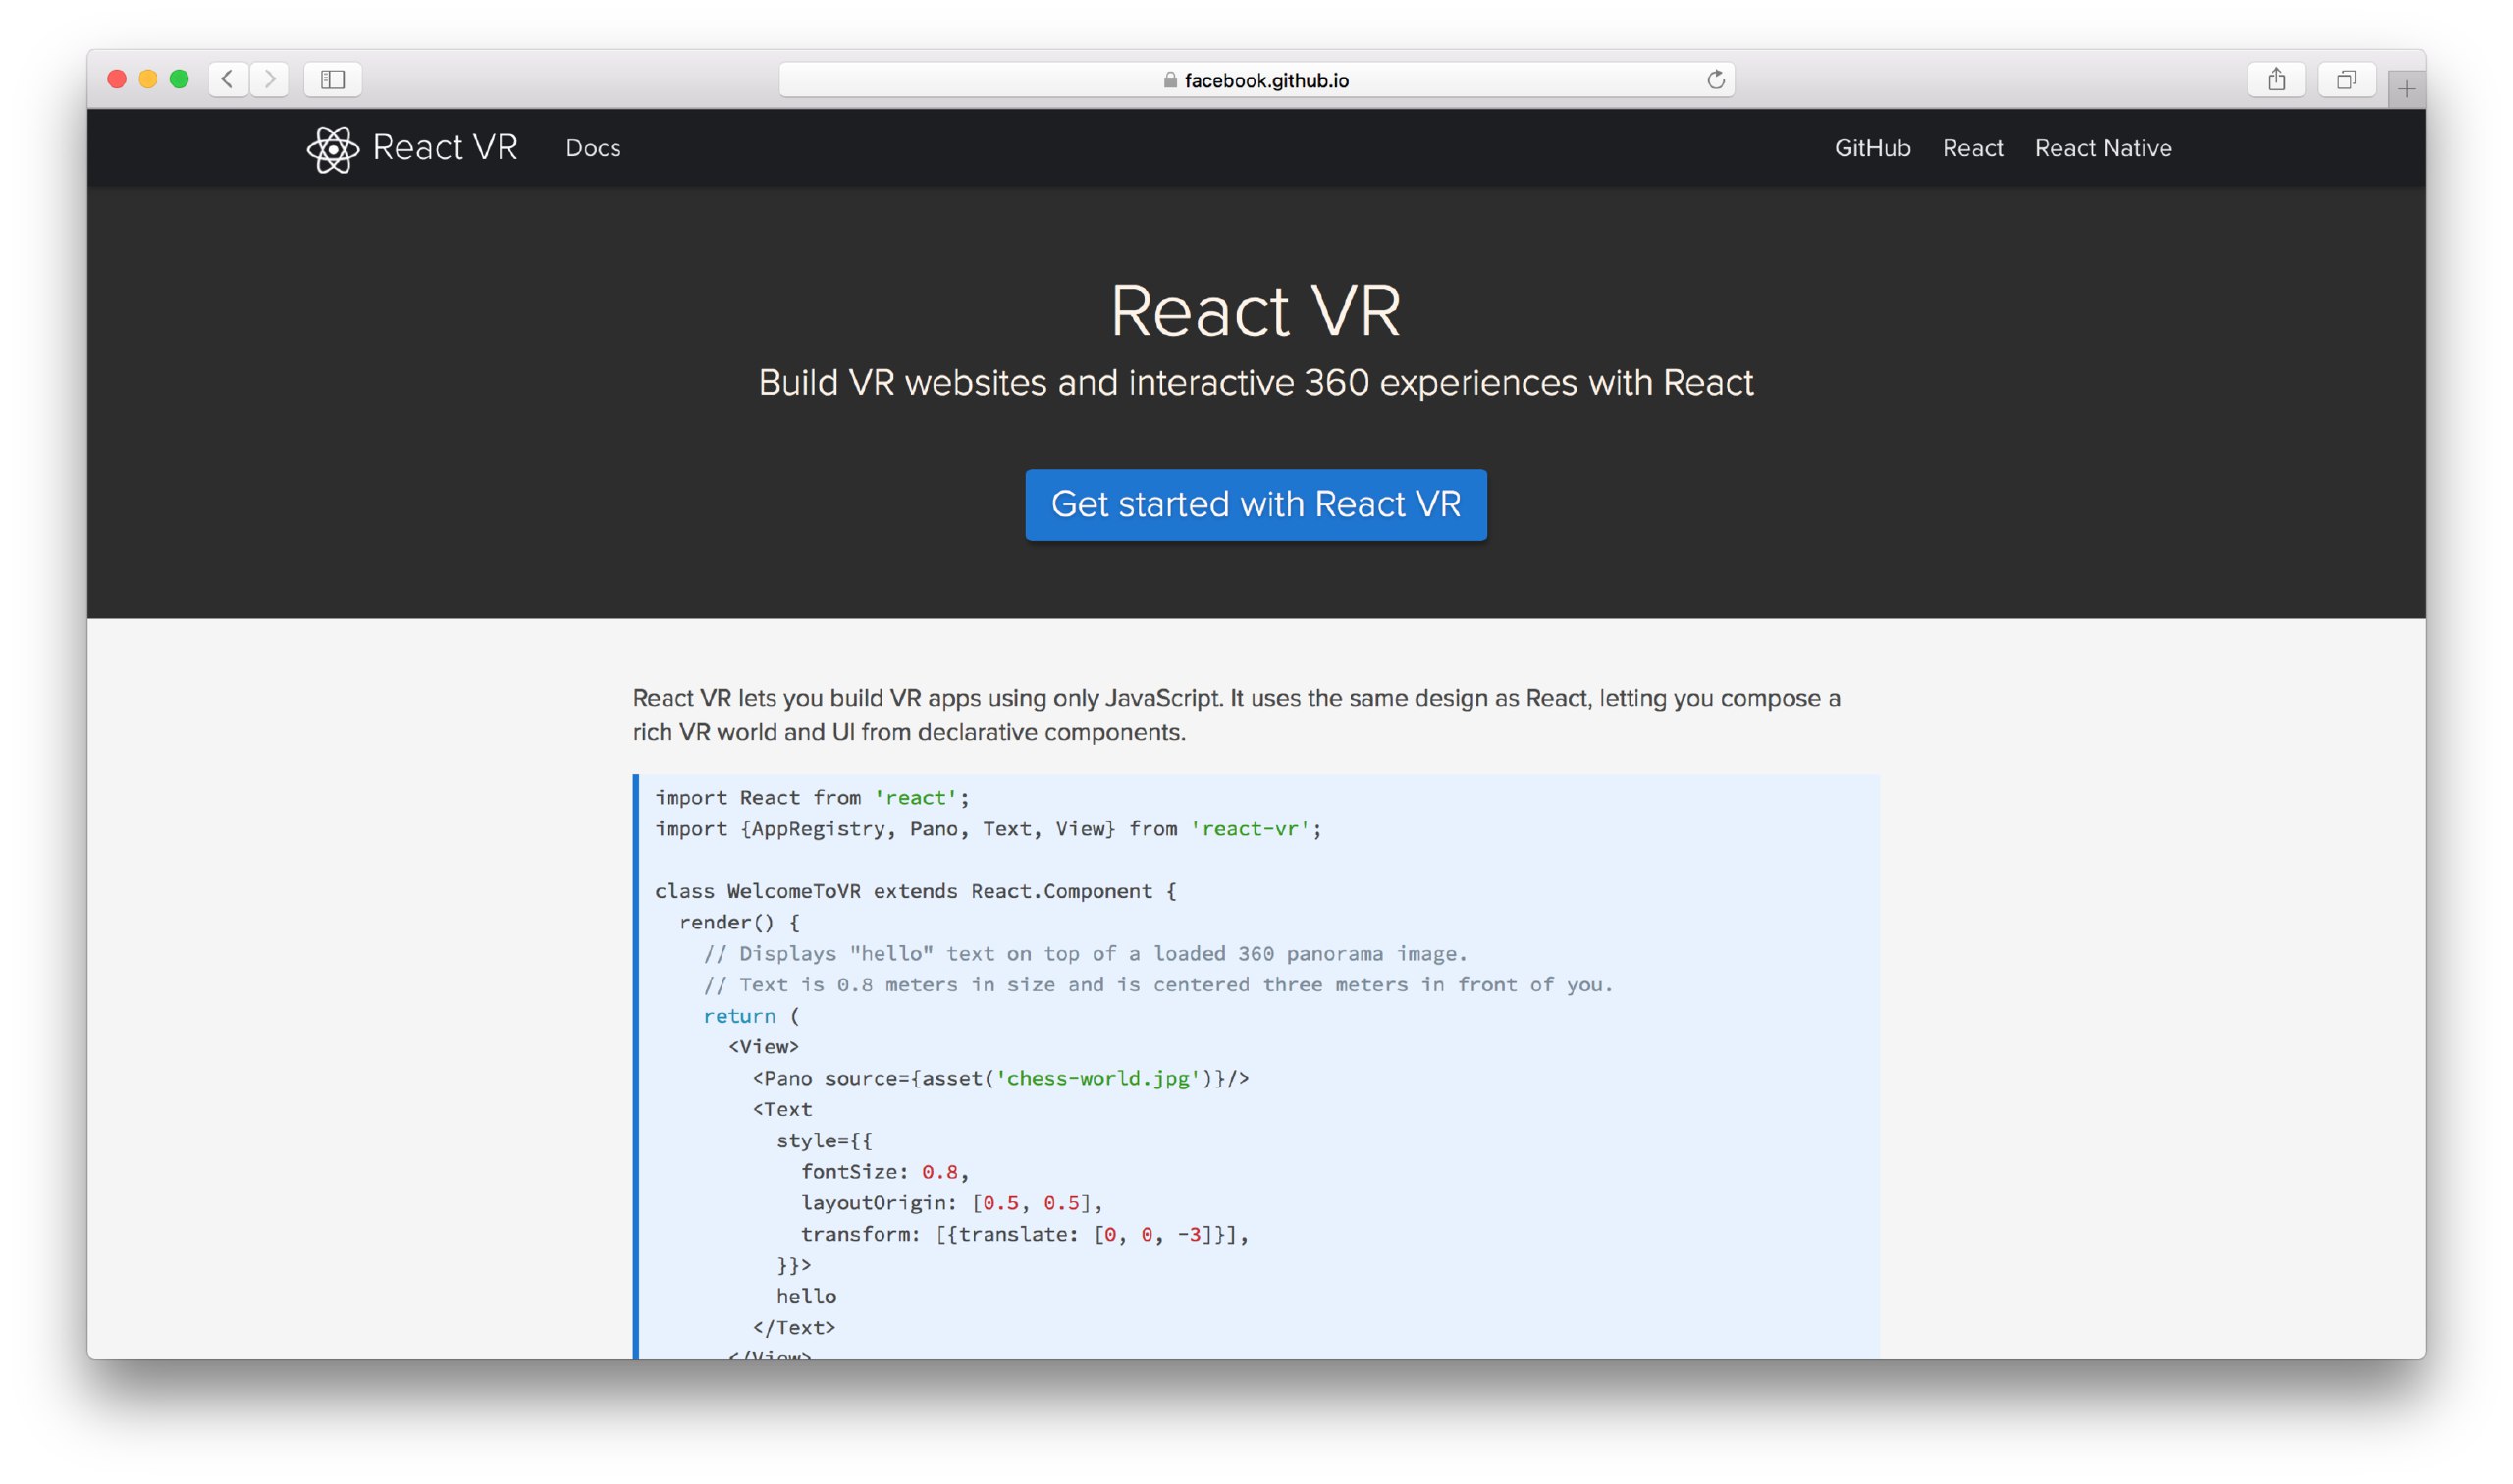Focus the facebook.github.io address bar
Screen dimensions: 2513x1484
coord(1256,80)
